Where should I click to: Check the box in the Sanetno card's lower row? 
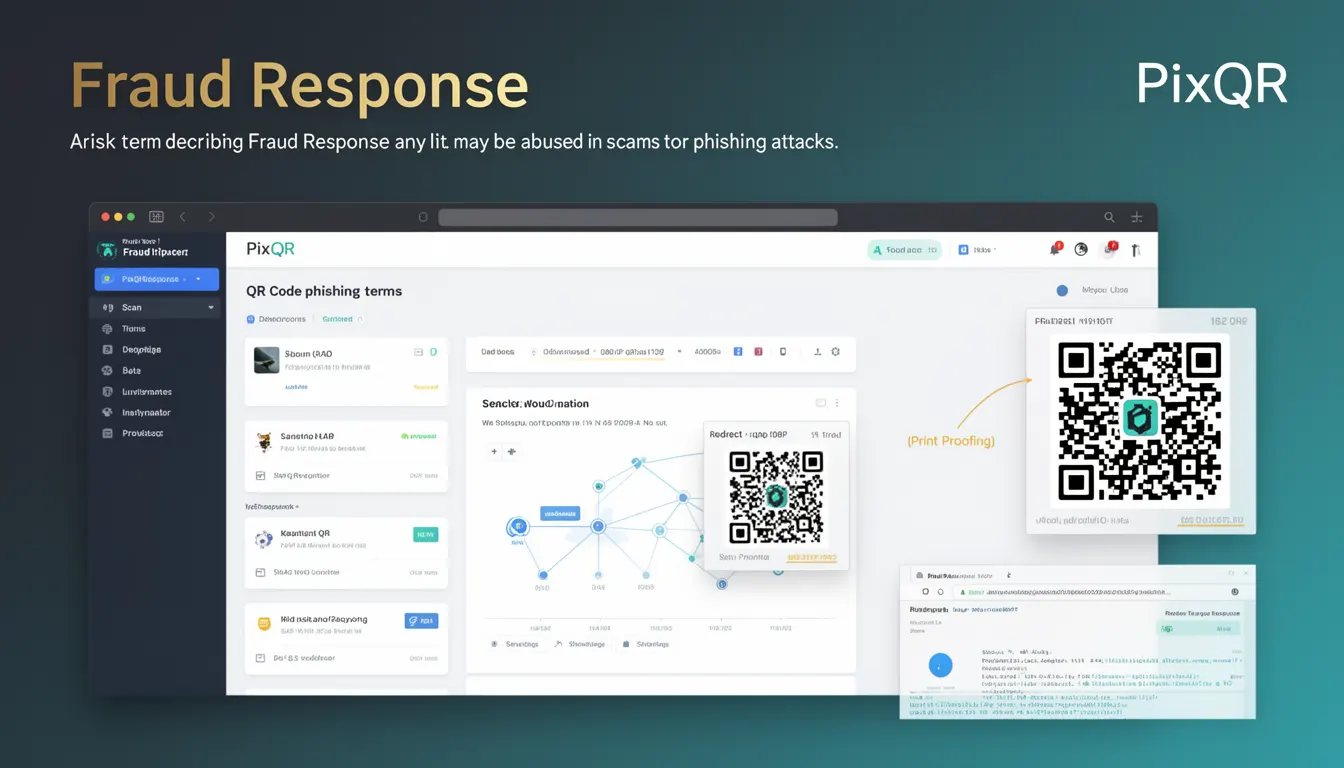pos(261,476)
